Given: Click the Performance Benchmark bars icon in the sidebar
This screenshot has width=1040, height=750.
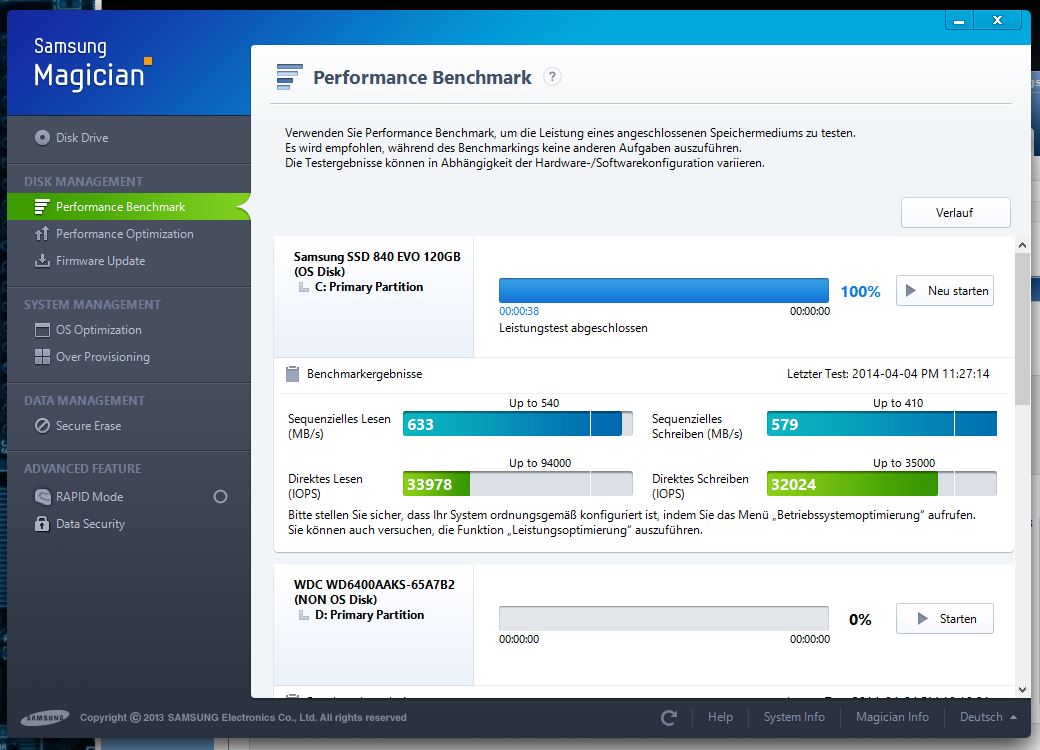Looking at the screenshot, I should point(42,207).
